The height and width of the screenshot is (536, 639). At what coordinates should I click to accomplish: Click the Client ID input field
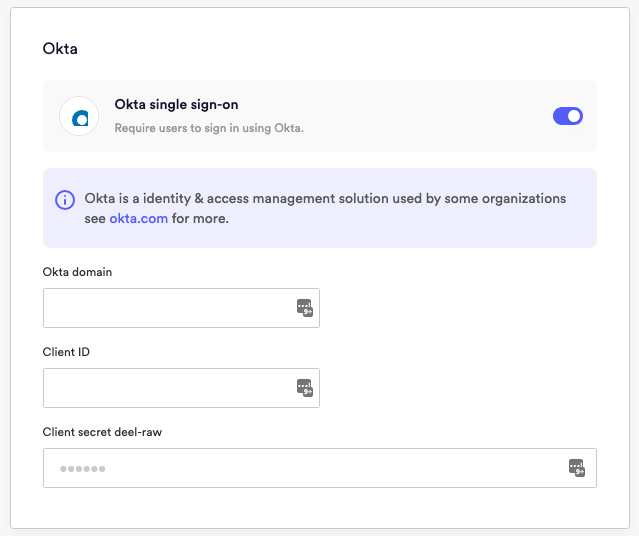(x=181, y=388)
